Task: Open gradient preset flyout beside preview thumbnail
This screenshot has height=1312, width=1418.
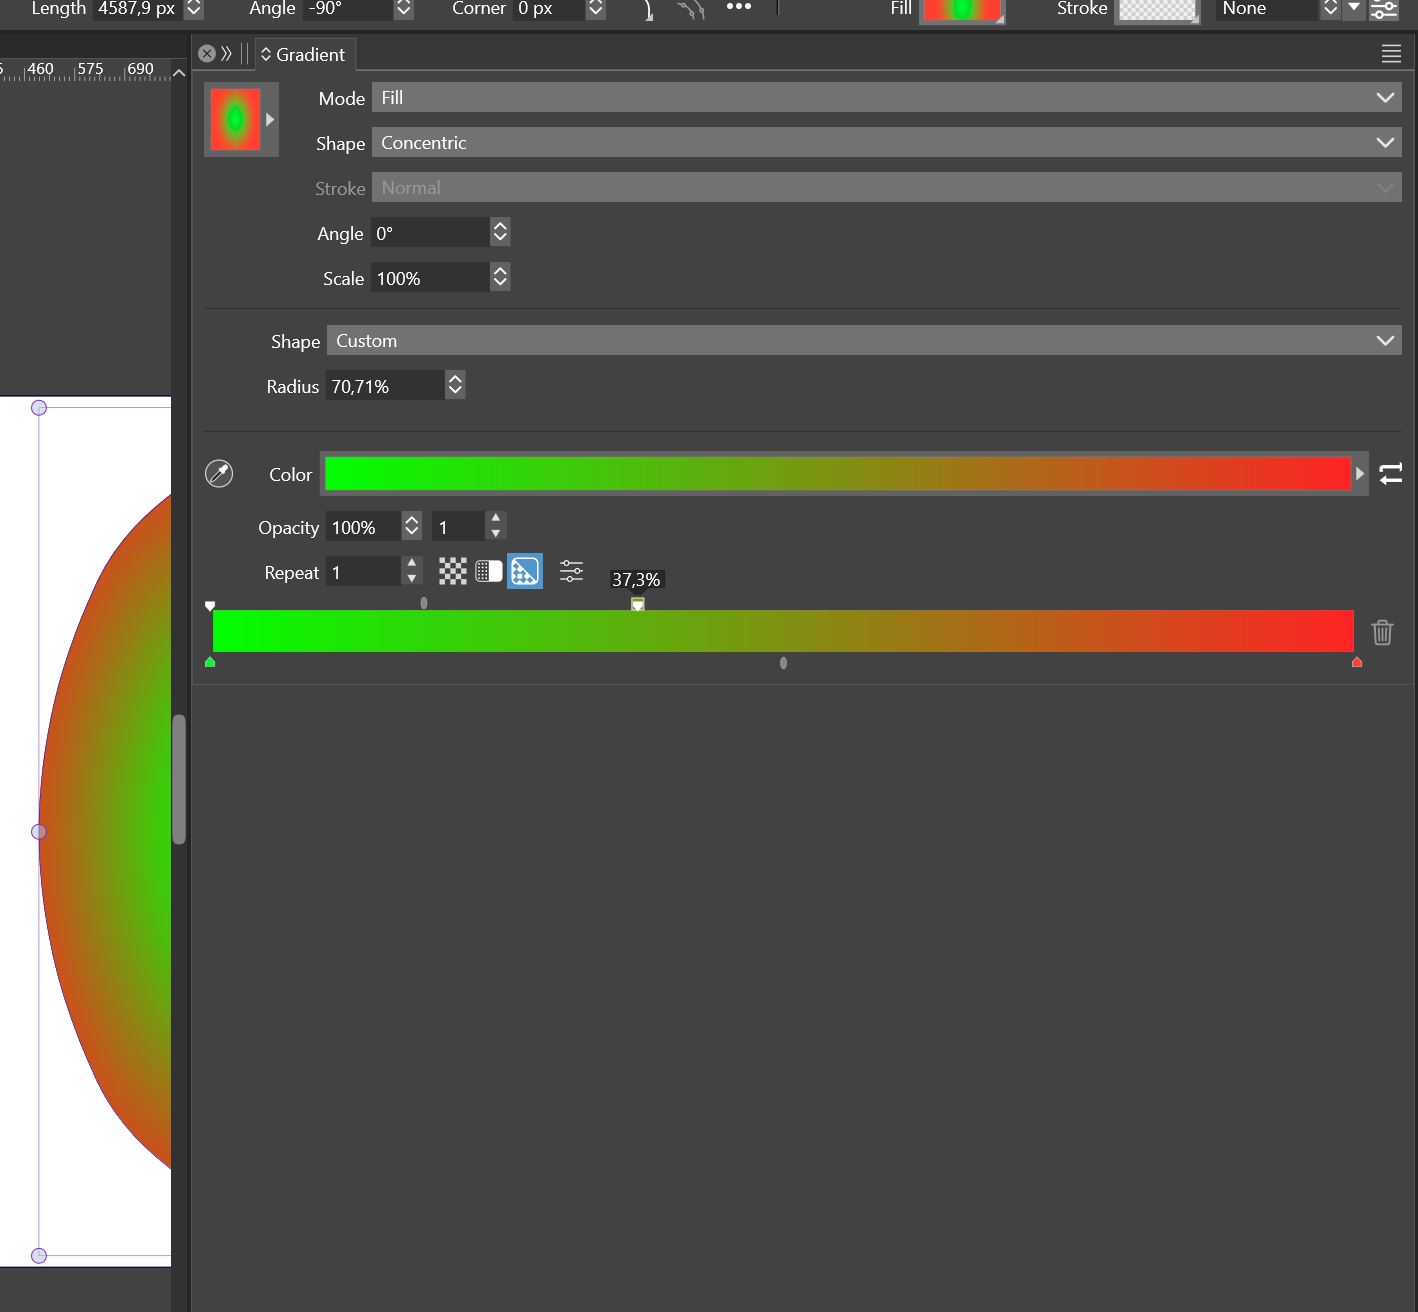Action: point(270,120)
